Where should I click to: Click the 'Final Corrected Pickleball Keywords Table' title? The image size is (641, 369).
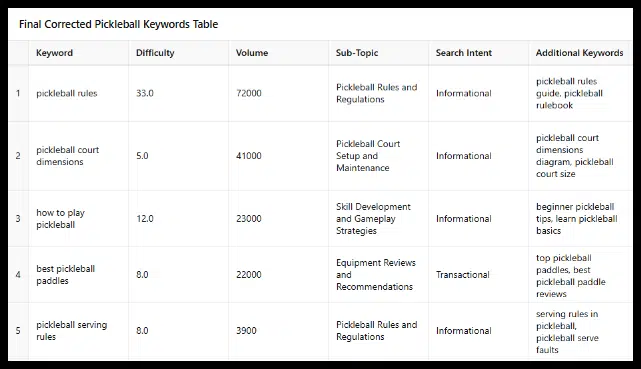(119, 24)
